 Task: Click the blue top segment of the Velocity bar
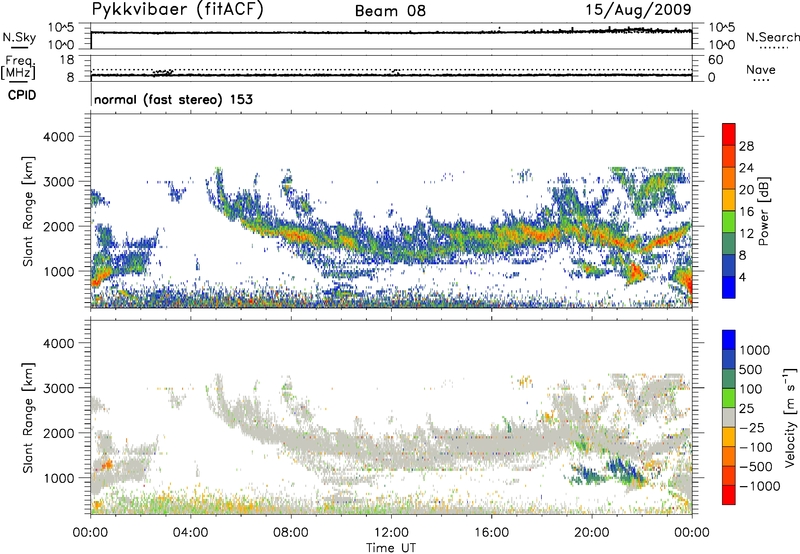(x=729, y=340)
